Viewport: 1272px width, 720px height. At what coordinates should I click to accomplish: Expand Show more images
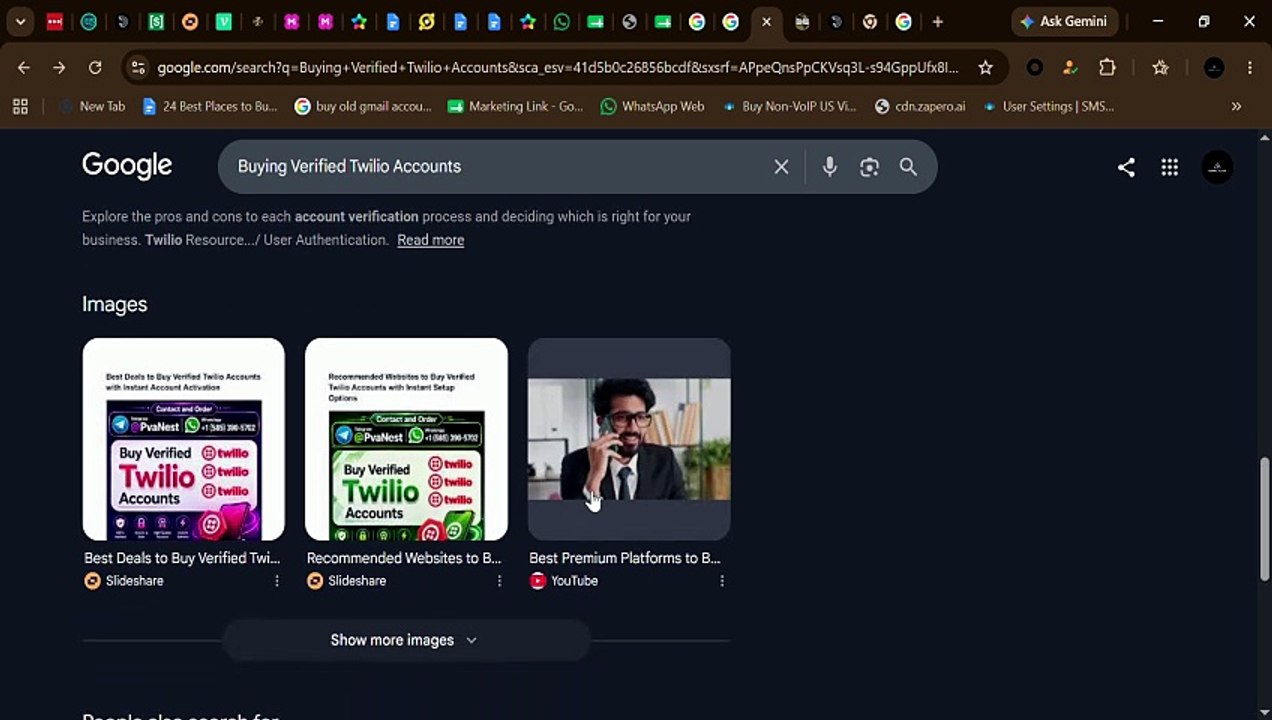coord(405,640)
